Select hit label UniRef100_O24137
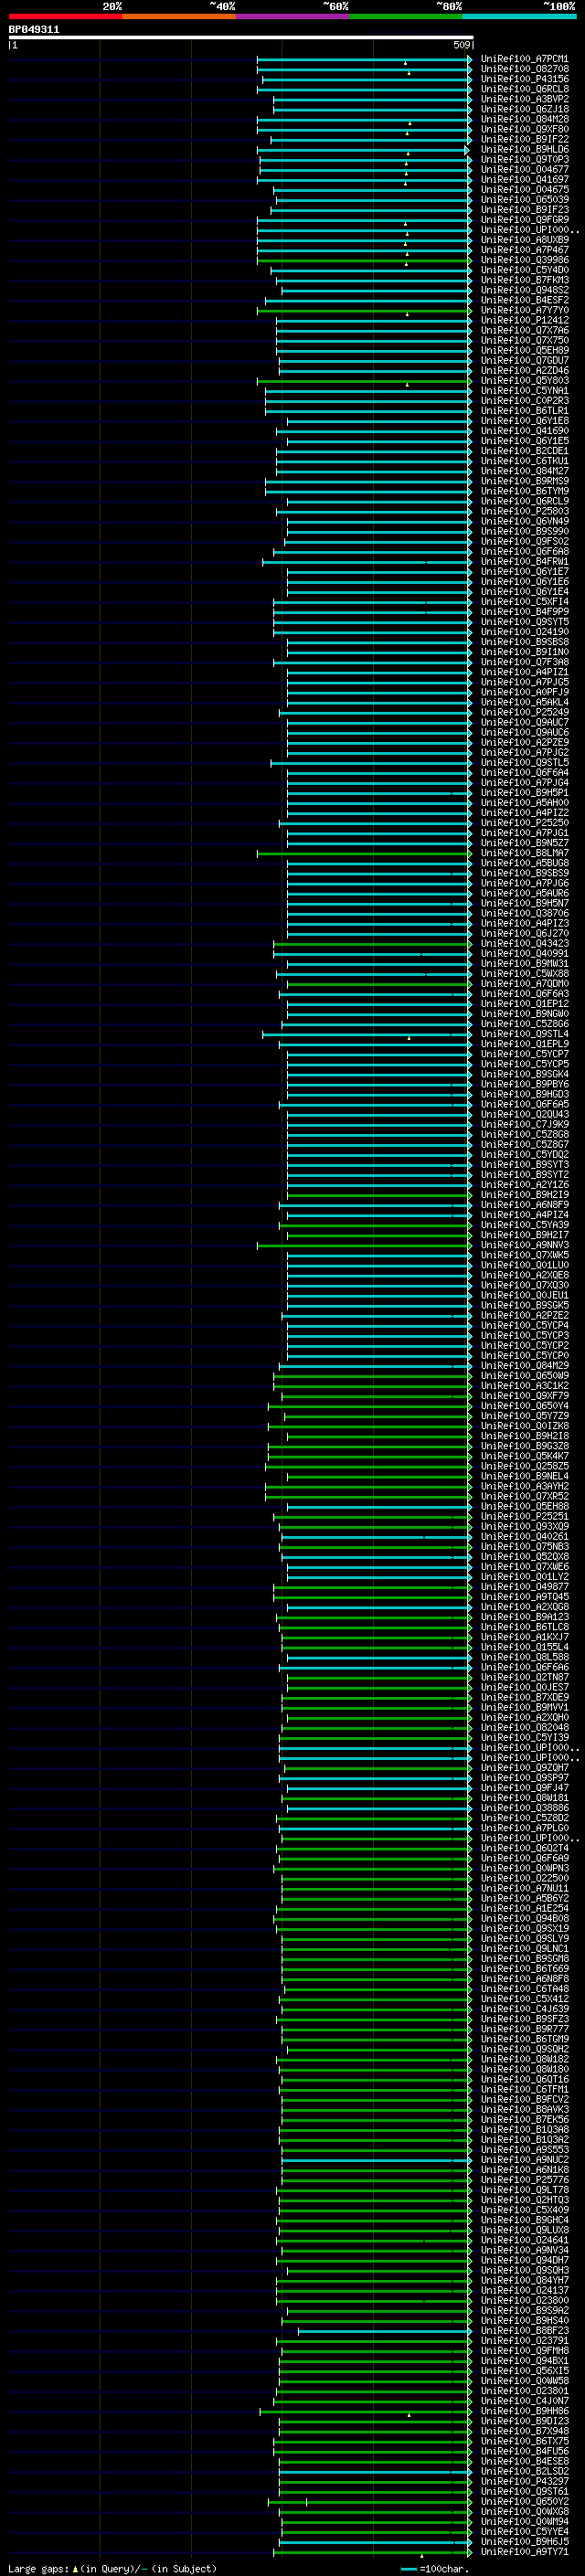The image size is (585, 2576). pos(525,2291)
